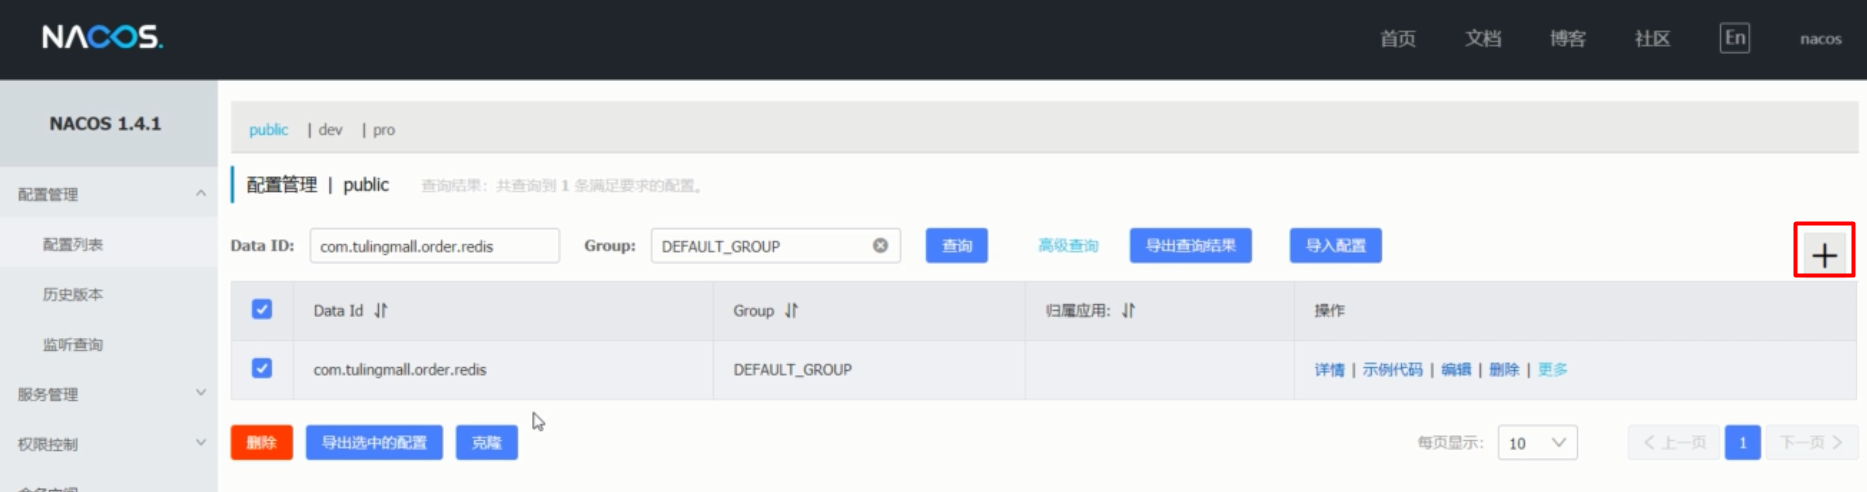Open 社区 in top navigation
Image resolution: width=1867 pixels, height=492 pixels.
[1652, 39]
